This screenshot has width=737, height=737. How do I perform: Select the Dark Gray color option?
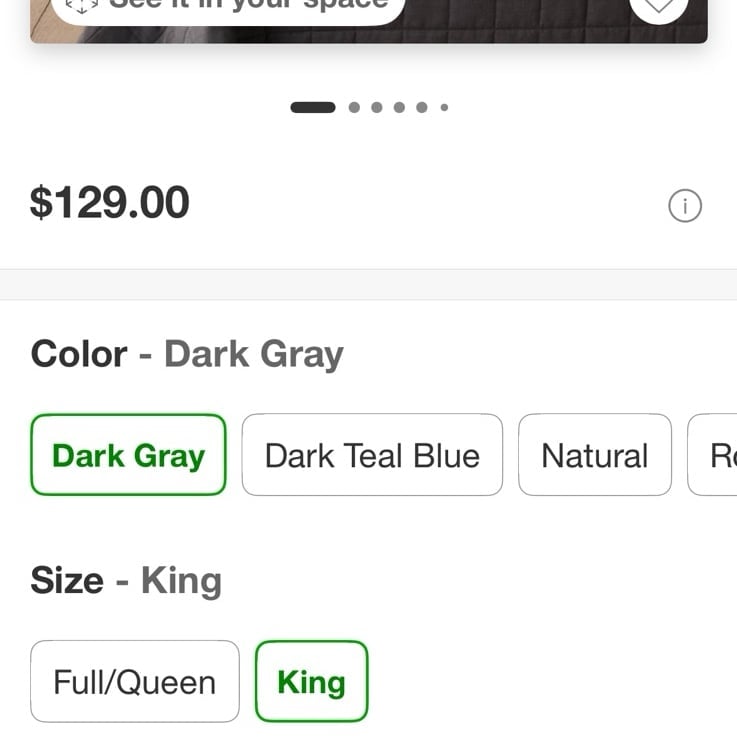coord(128,455)
